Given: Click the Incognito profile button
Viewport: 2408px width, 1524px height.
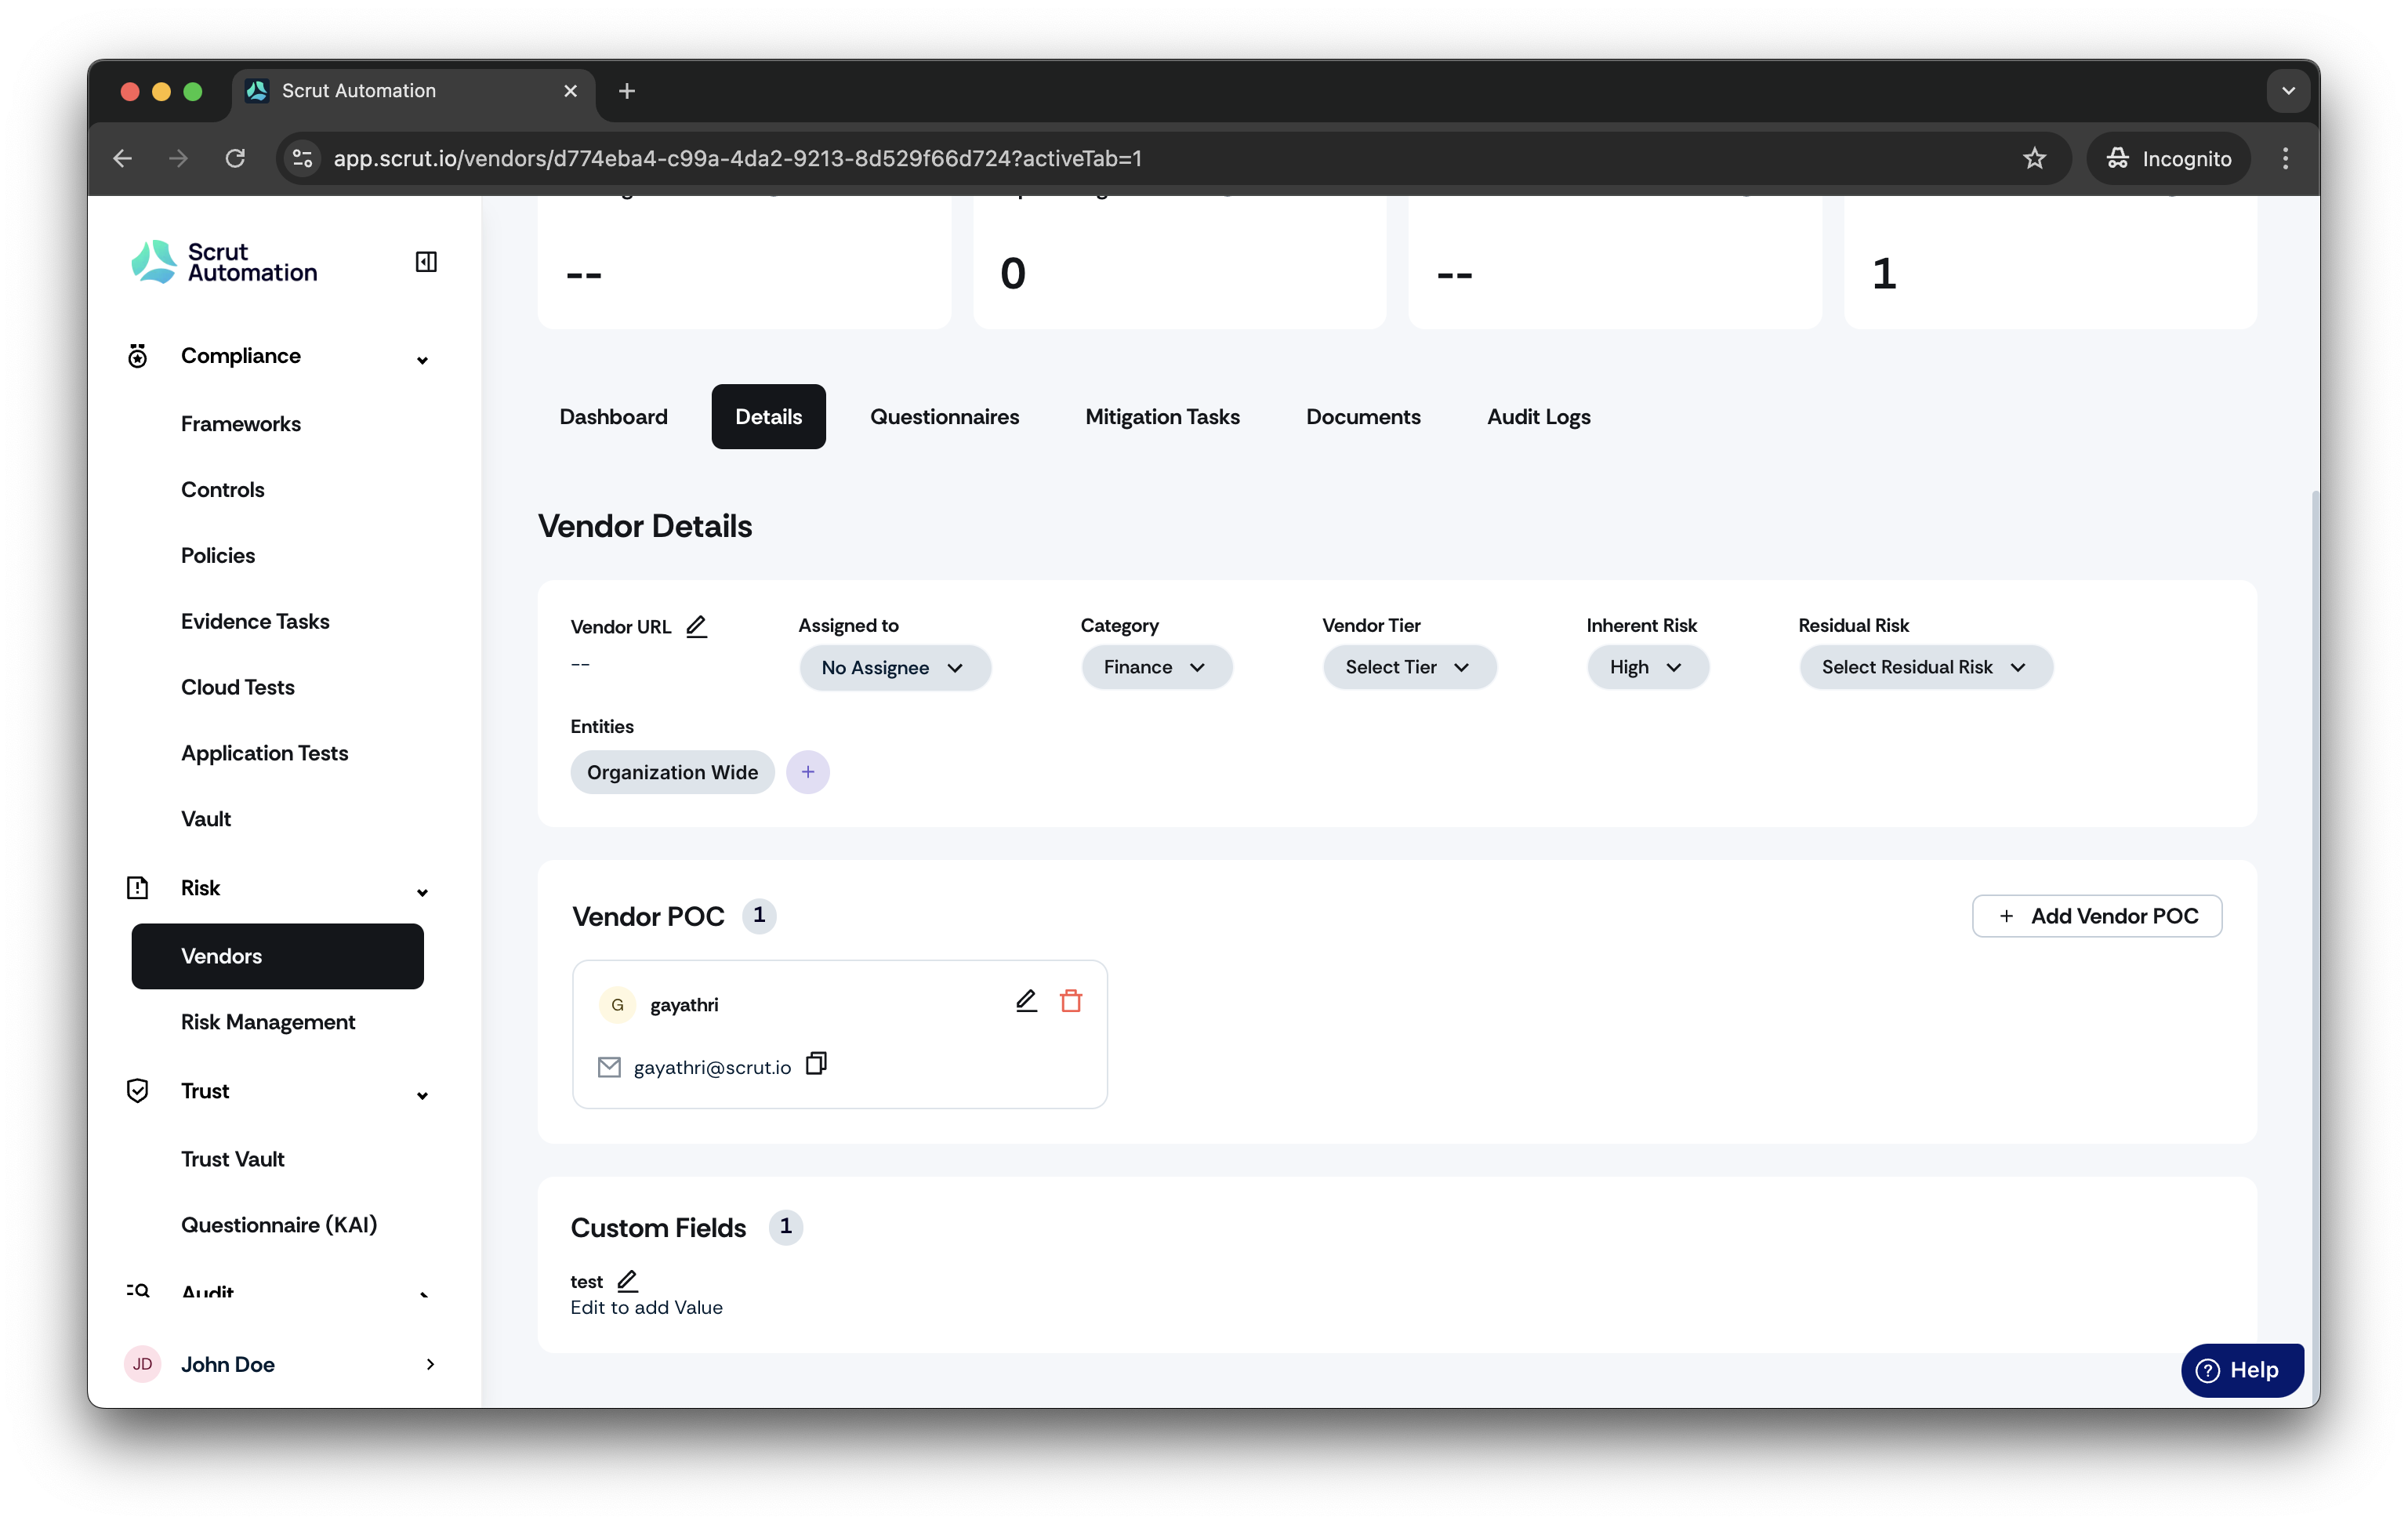Looking at the screenshot, I should click(2168, 158).
